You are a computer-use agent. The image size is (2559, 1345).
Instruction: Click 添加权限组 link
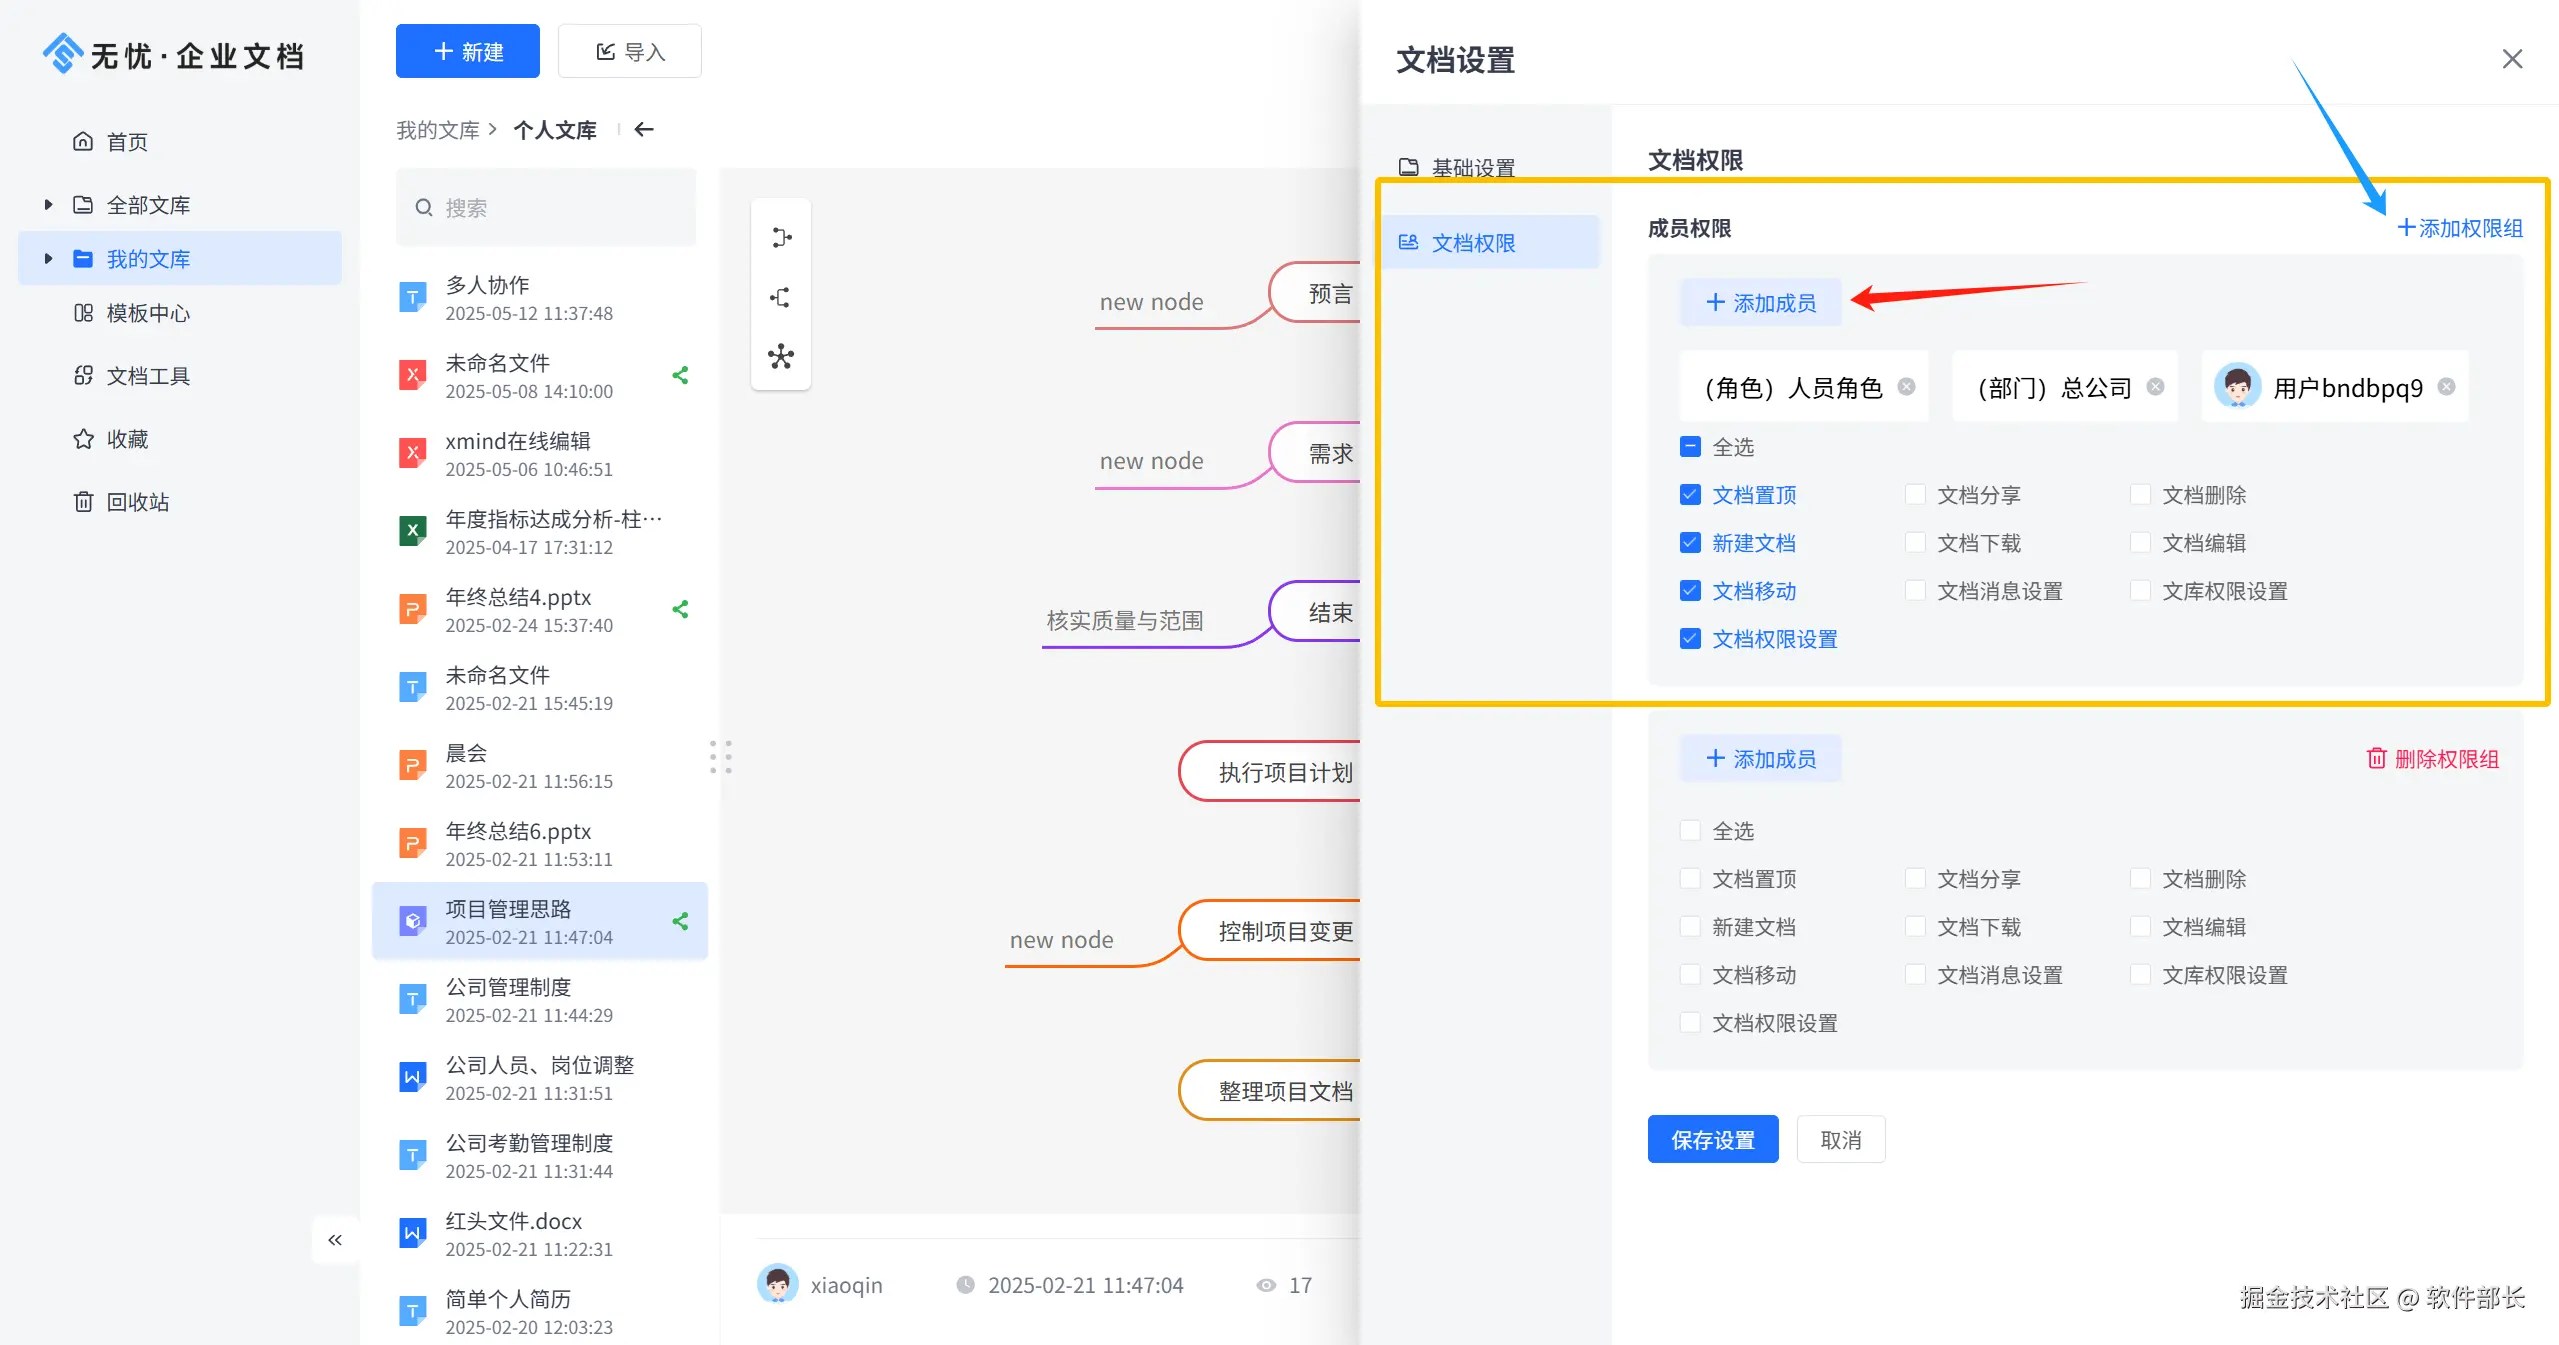coord(2460,228)
